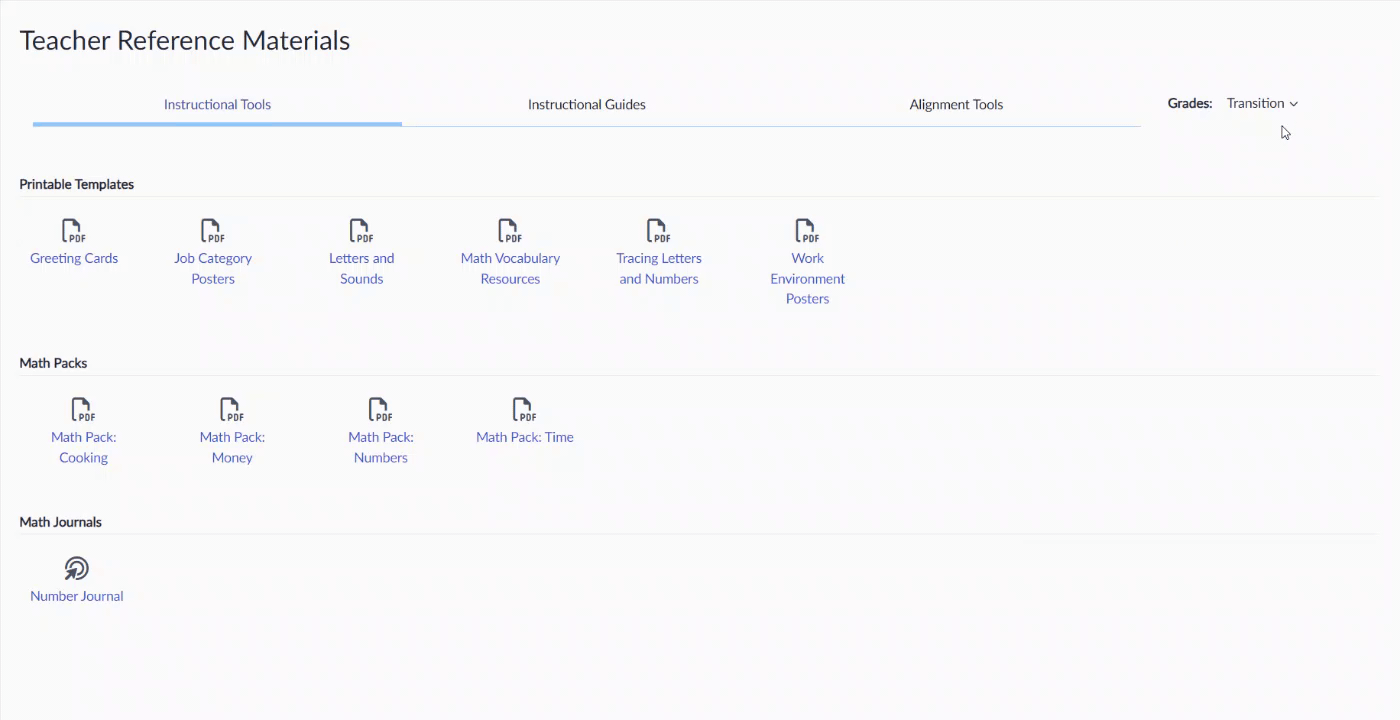The image size is (1400, 720).
Task: Click the Printable Templates section heading
Action: [77, 184]
